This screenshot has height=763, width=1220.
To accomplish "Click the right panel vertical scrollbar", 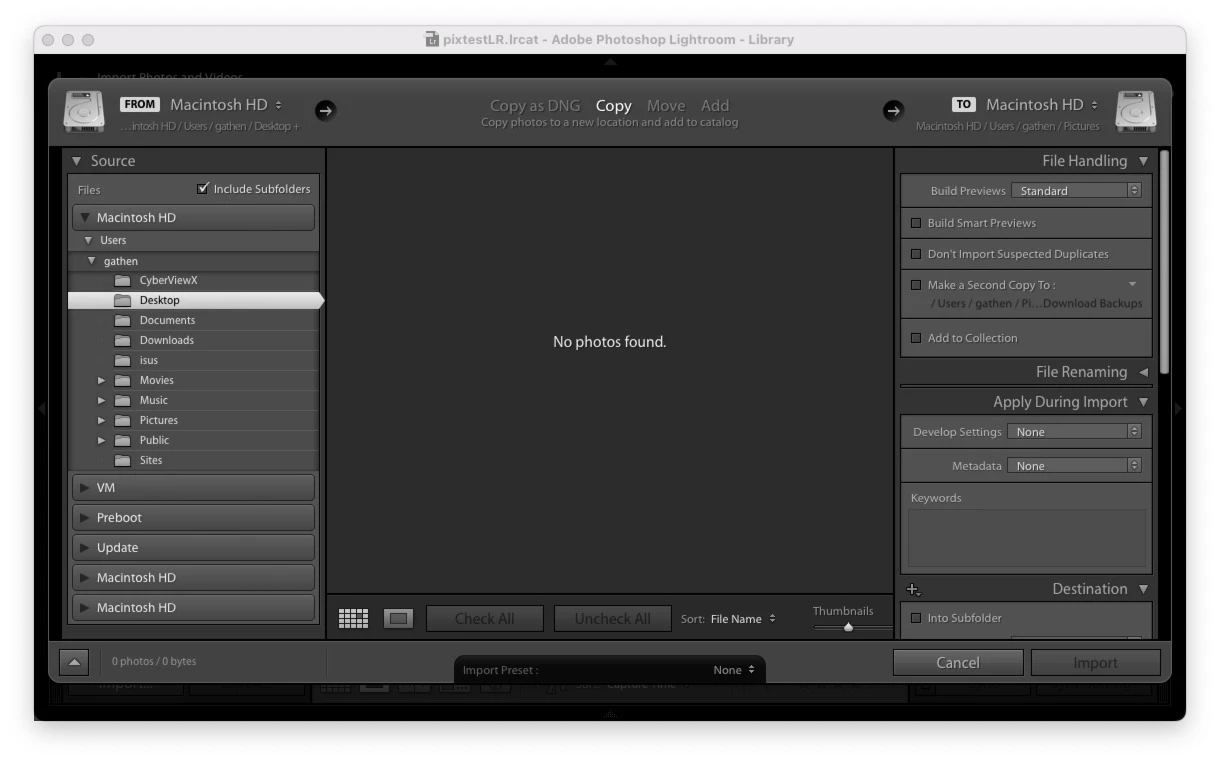I will pos(1164,262).
